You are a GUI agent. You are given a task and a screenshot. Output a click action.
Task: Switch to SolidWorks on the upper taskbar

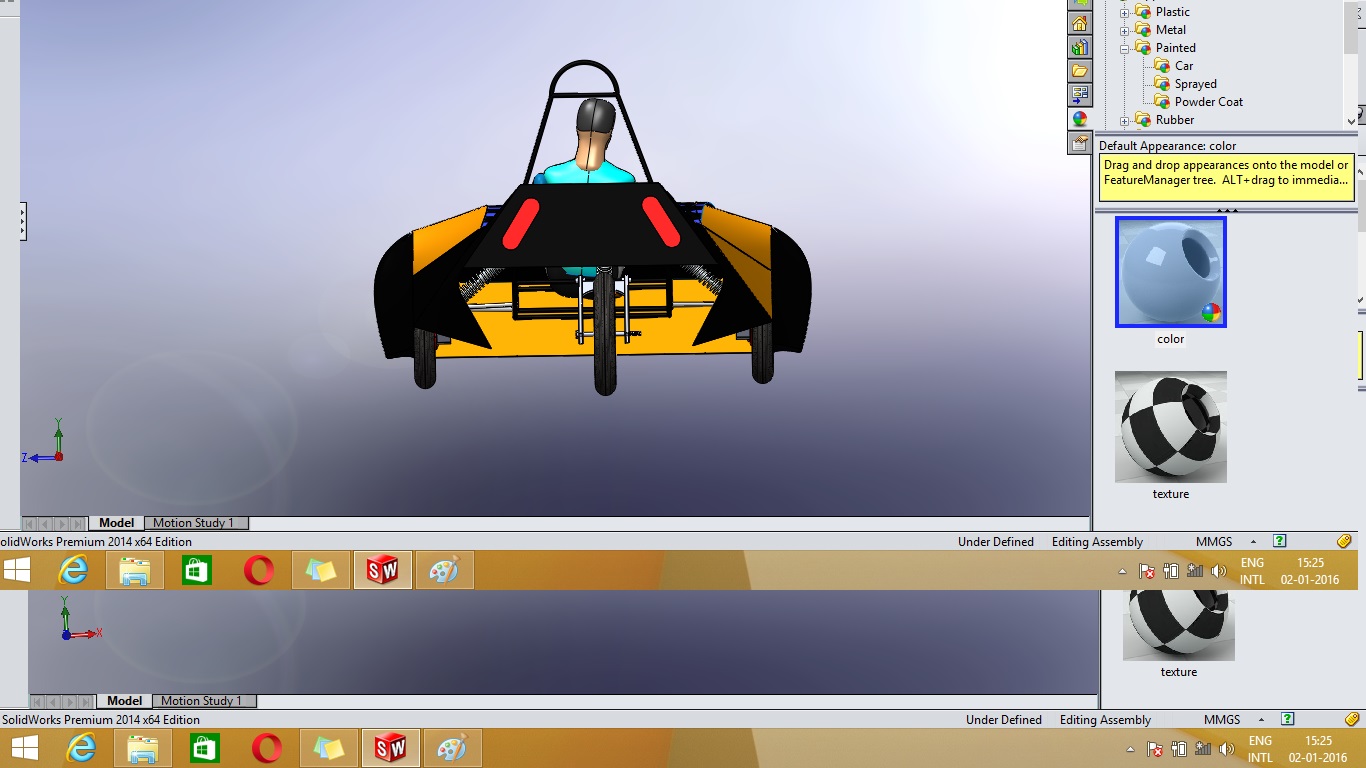383,571
